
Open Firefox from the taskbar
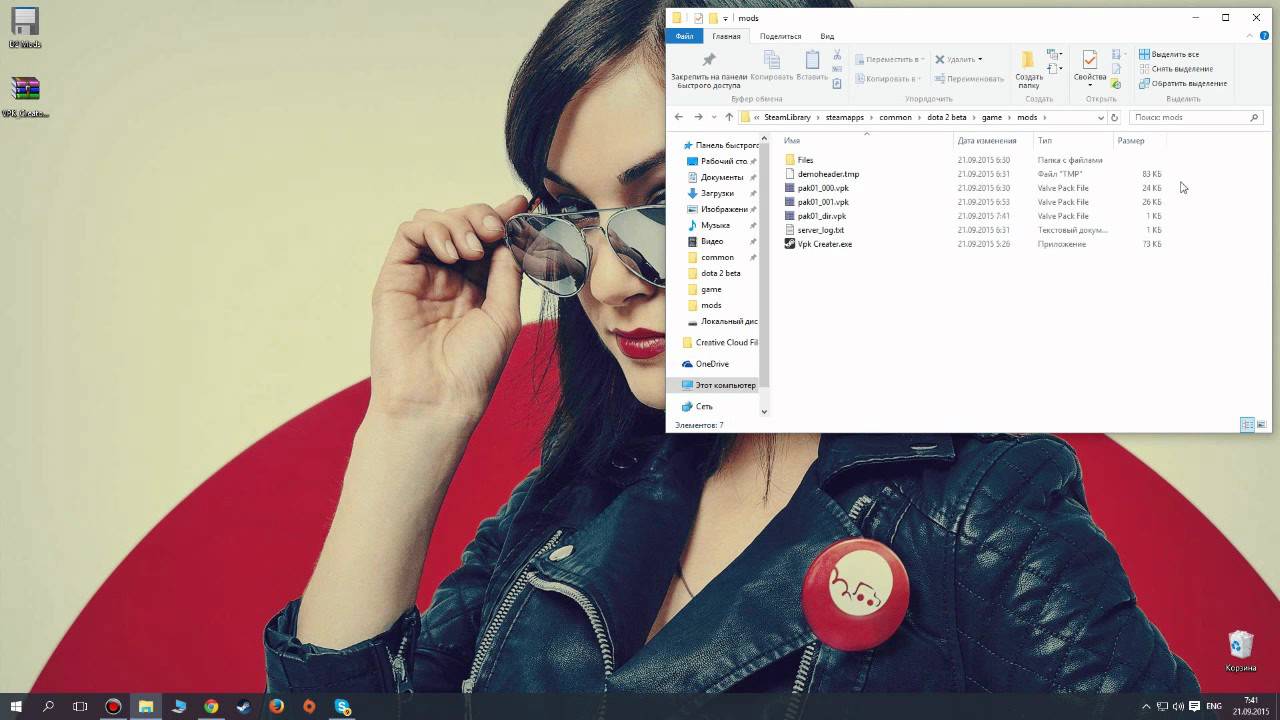pyautogui.click(x=276, y=706)
